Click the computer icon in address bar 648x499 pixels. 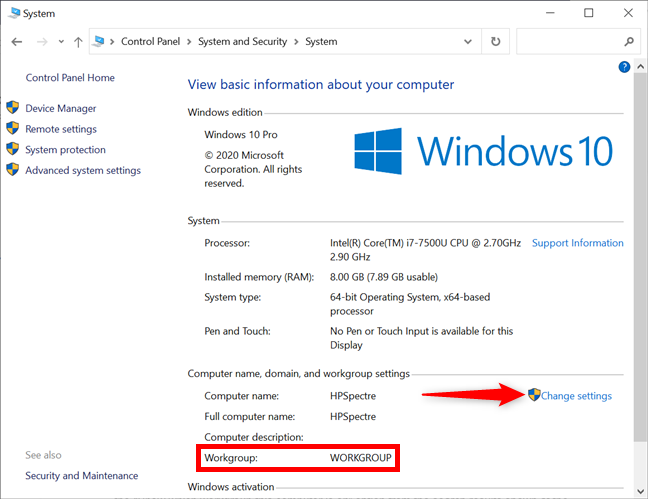(x=98, y=41)
